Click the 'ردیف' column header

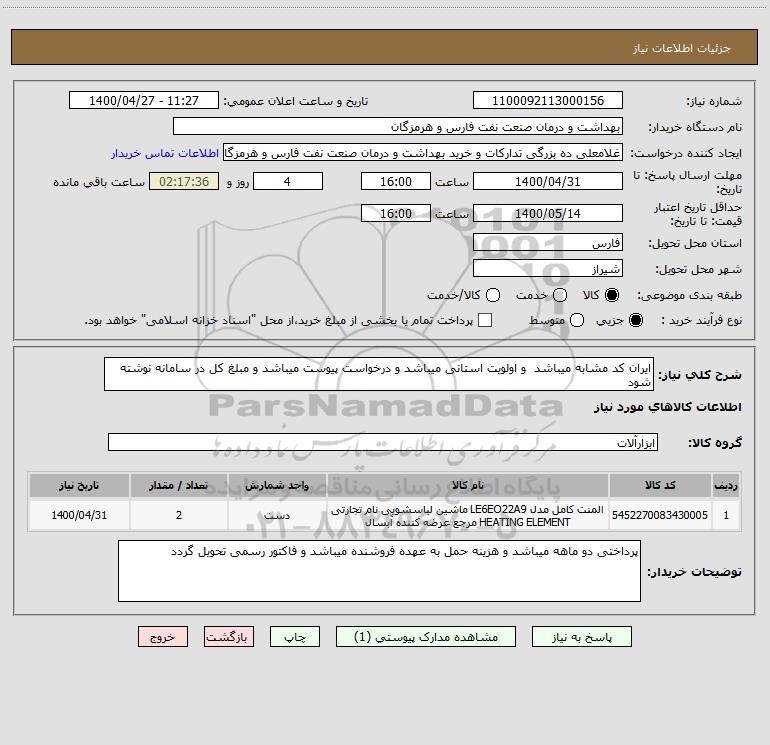(726, 485)
